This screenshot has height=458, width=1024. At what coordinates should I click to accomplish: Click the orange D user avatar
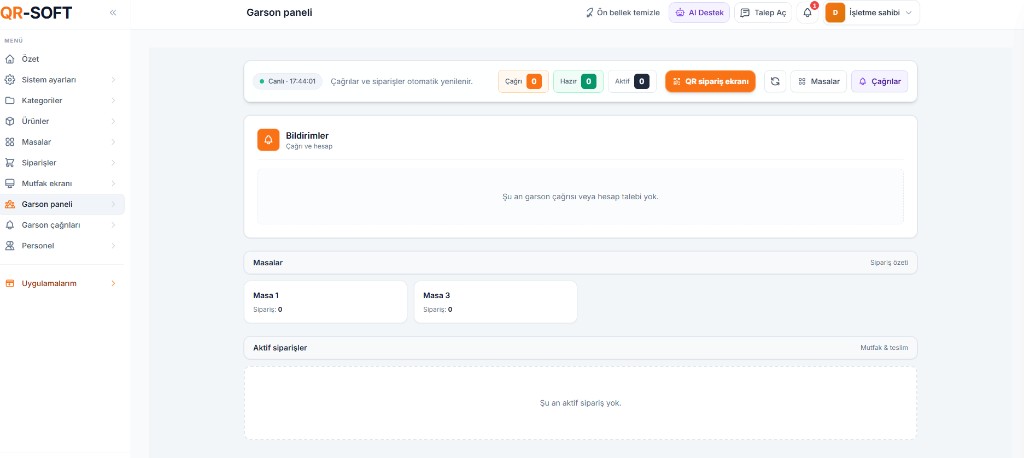[x=835, y=13]
